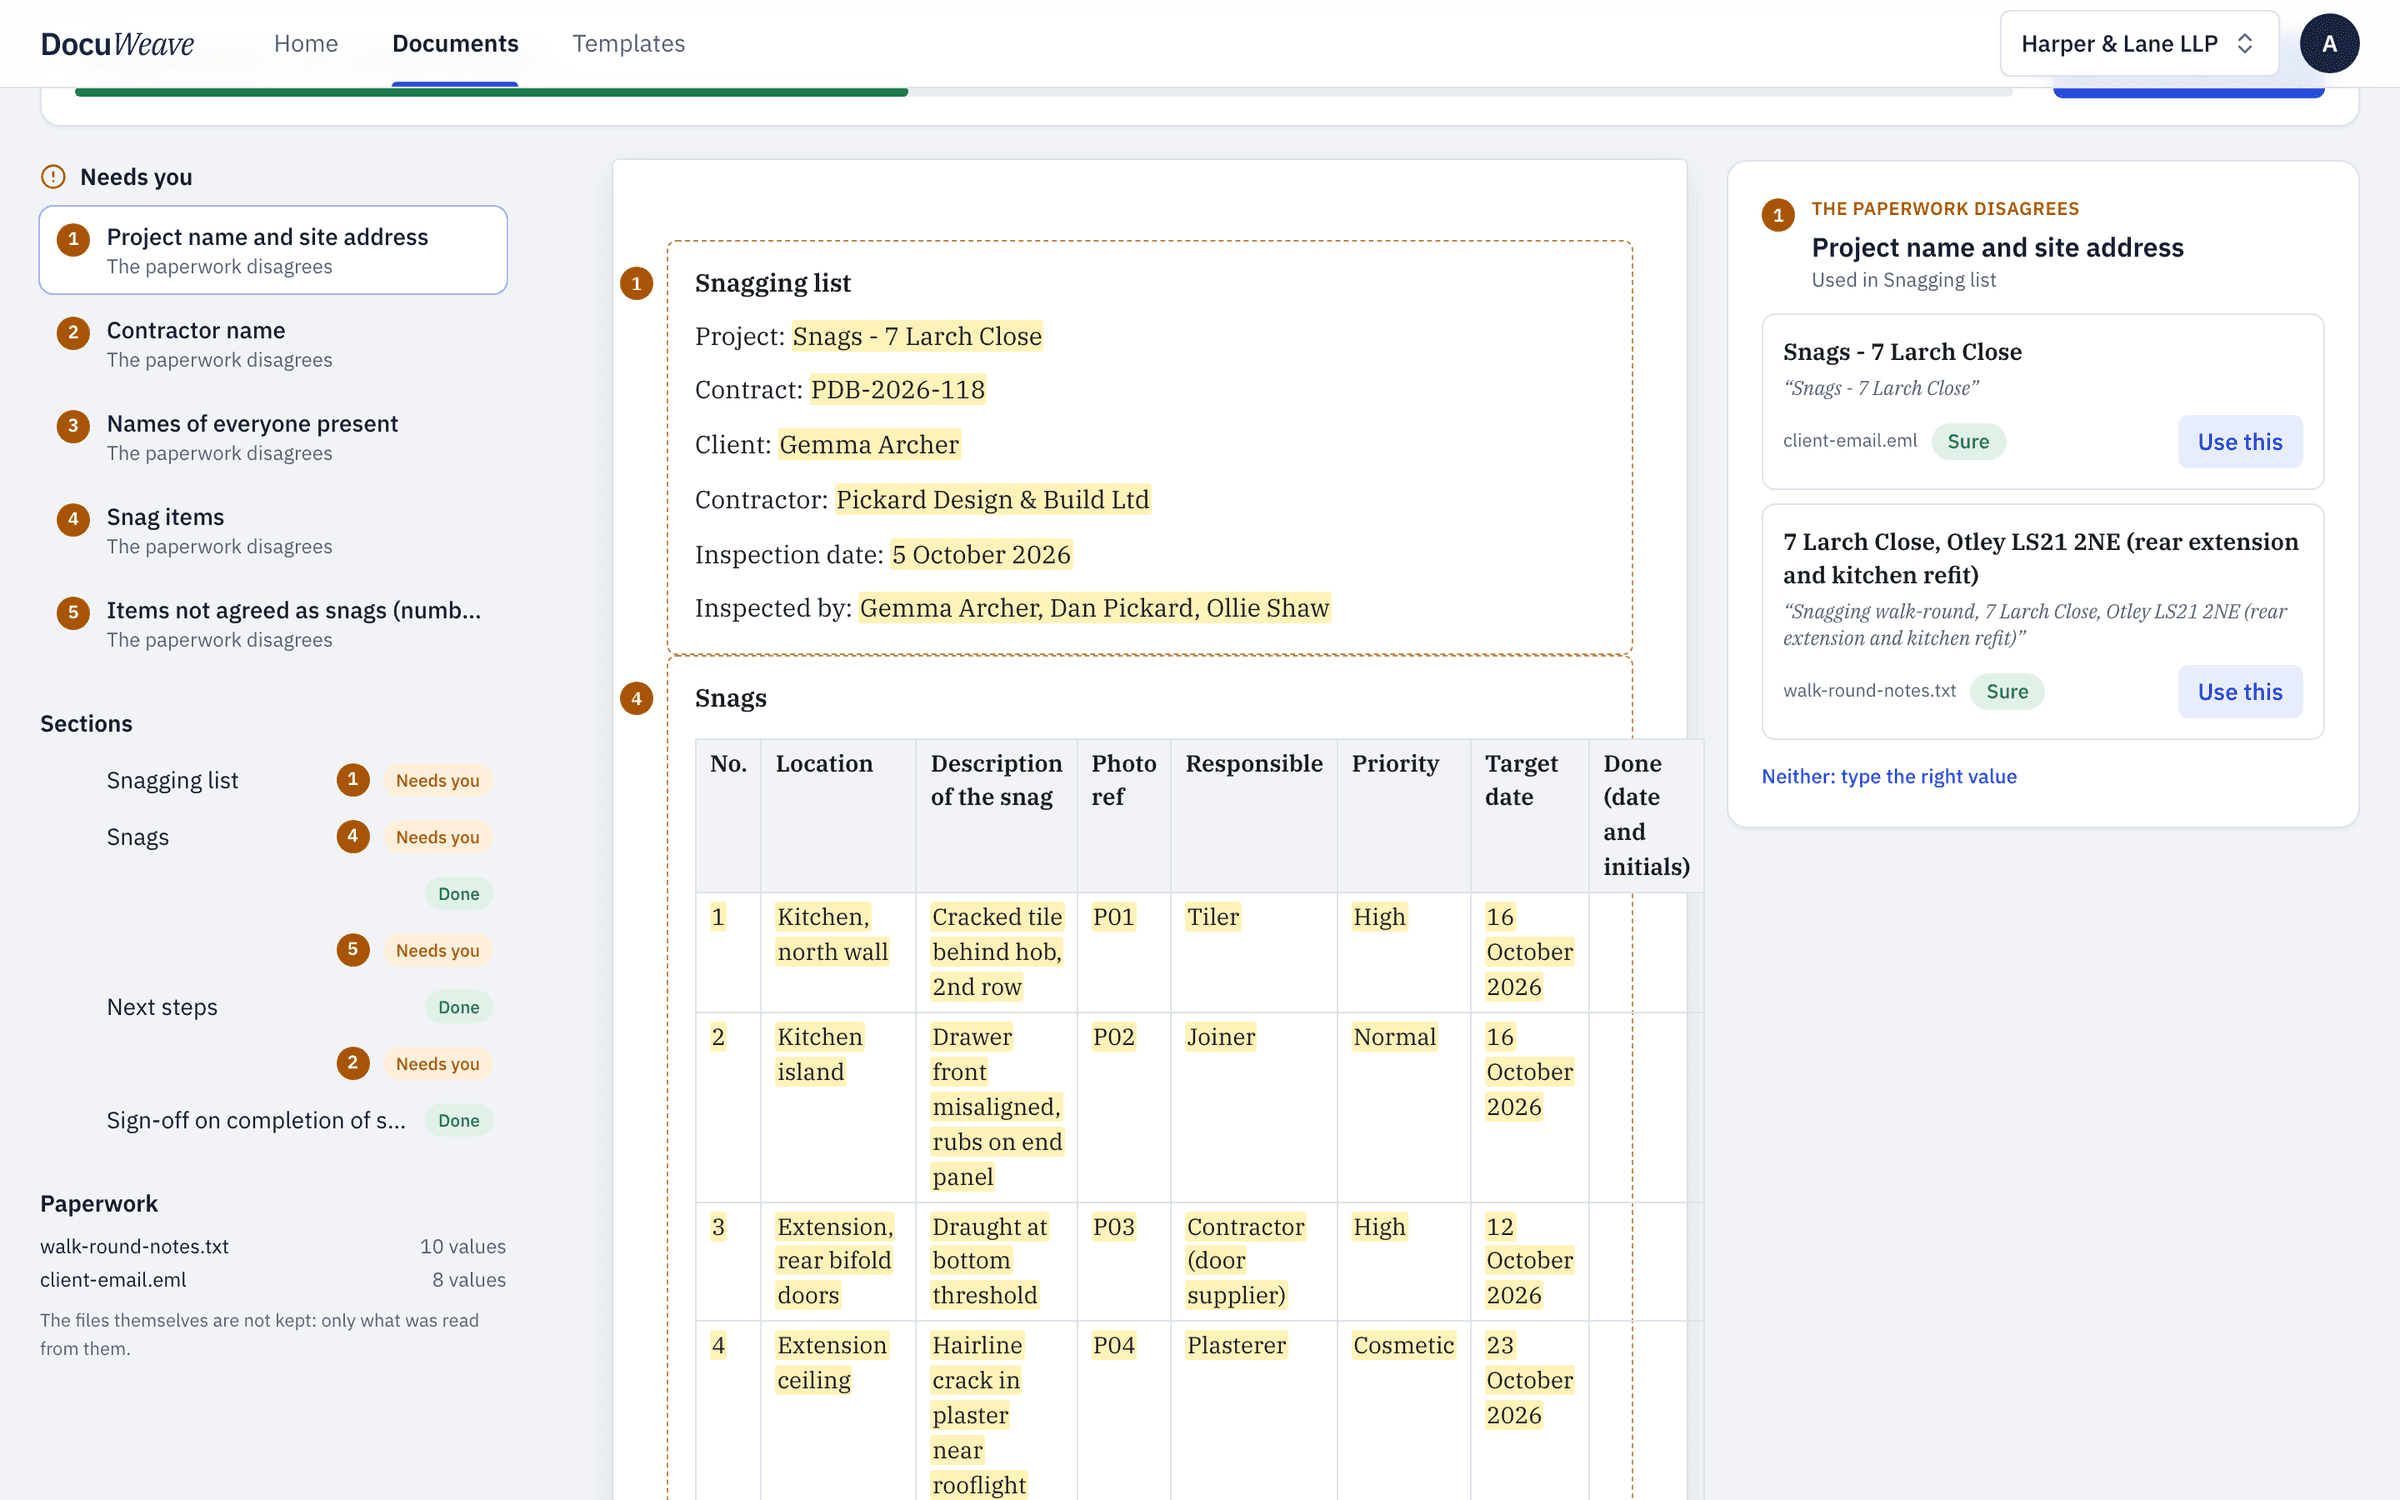Select 'Names of everyone present' issue
Screen dimensions: 2400x1500
273,437
